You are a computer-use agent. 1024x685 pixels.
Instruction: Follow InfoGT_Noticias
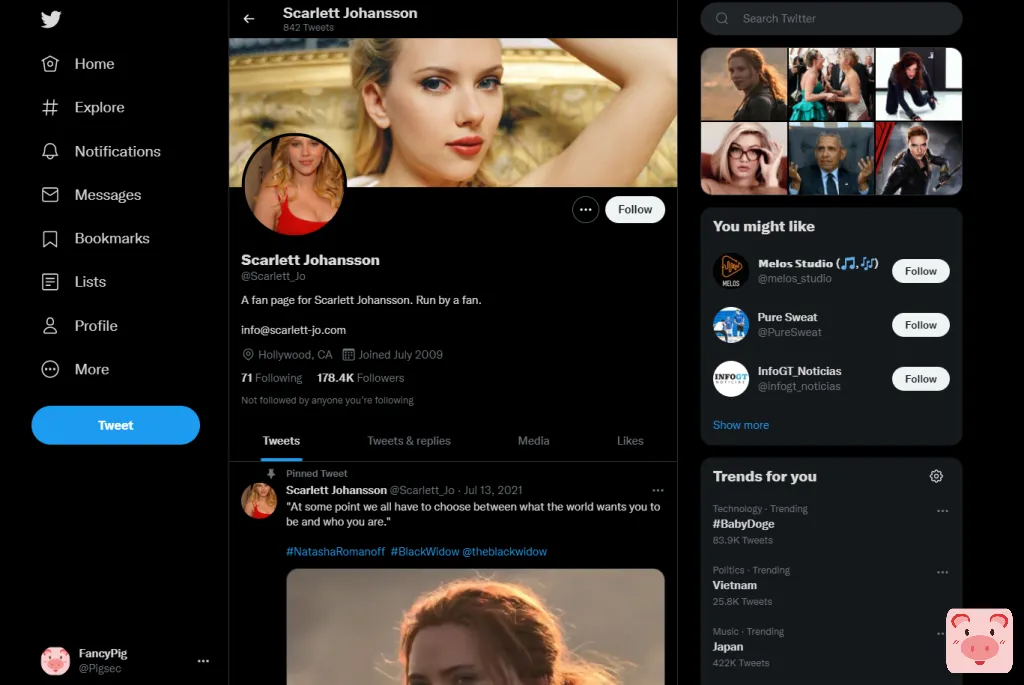point(921,379)
